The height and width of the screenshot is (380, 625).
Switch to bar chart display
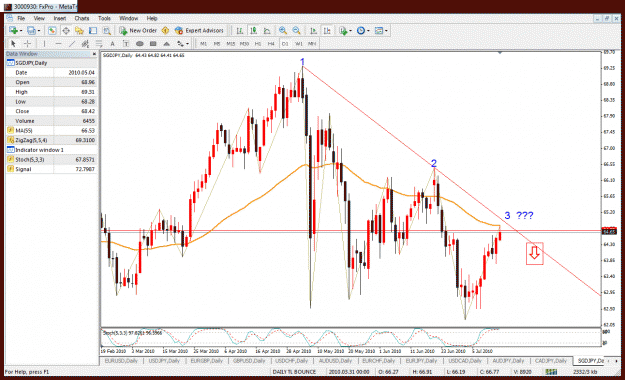[x=240, y=31]
